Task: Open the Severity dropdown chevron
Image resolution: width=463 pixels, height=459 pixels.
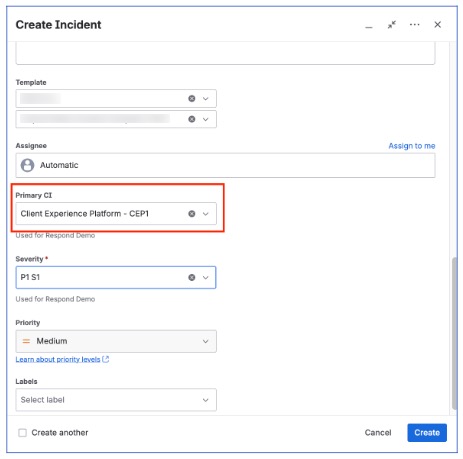Action: point(206,277)
